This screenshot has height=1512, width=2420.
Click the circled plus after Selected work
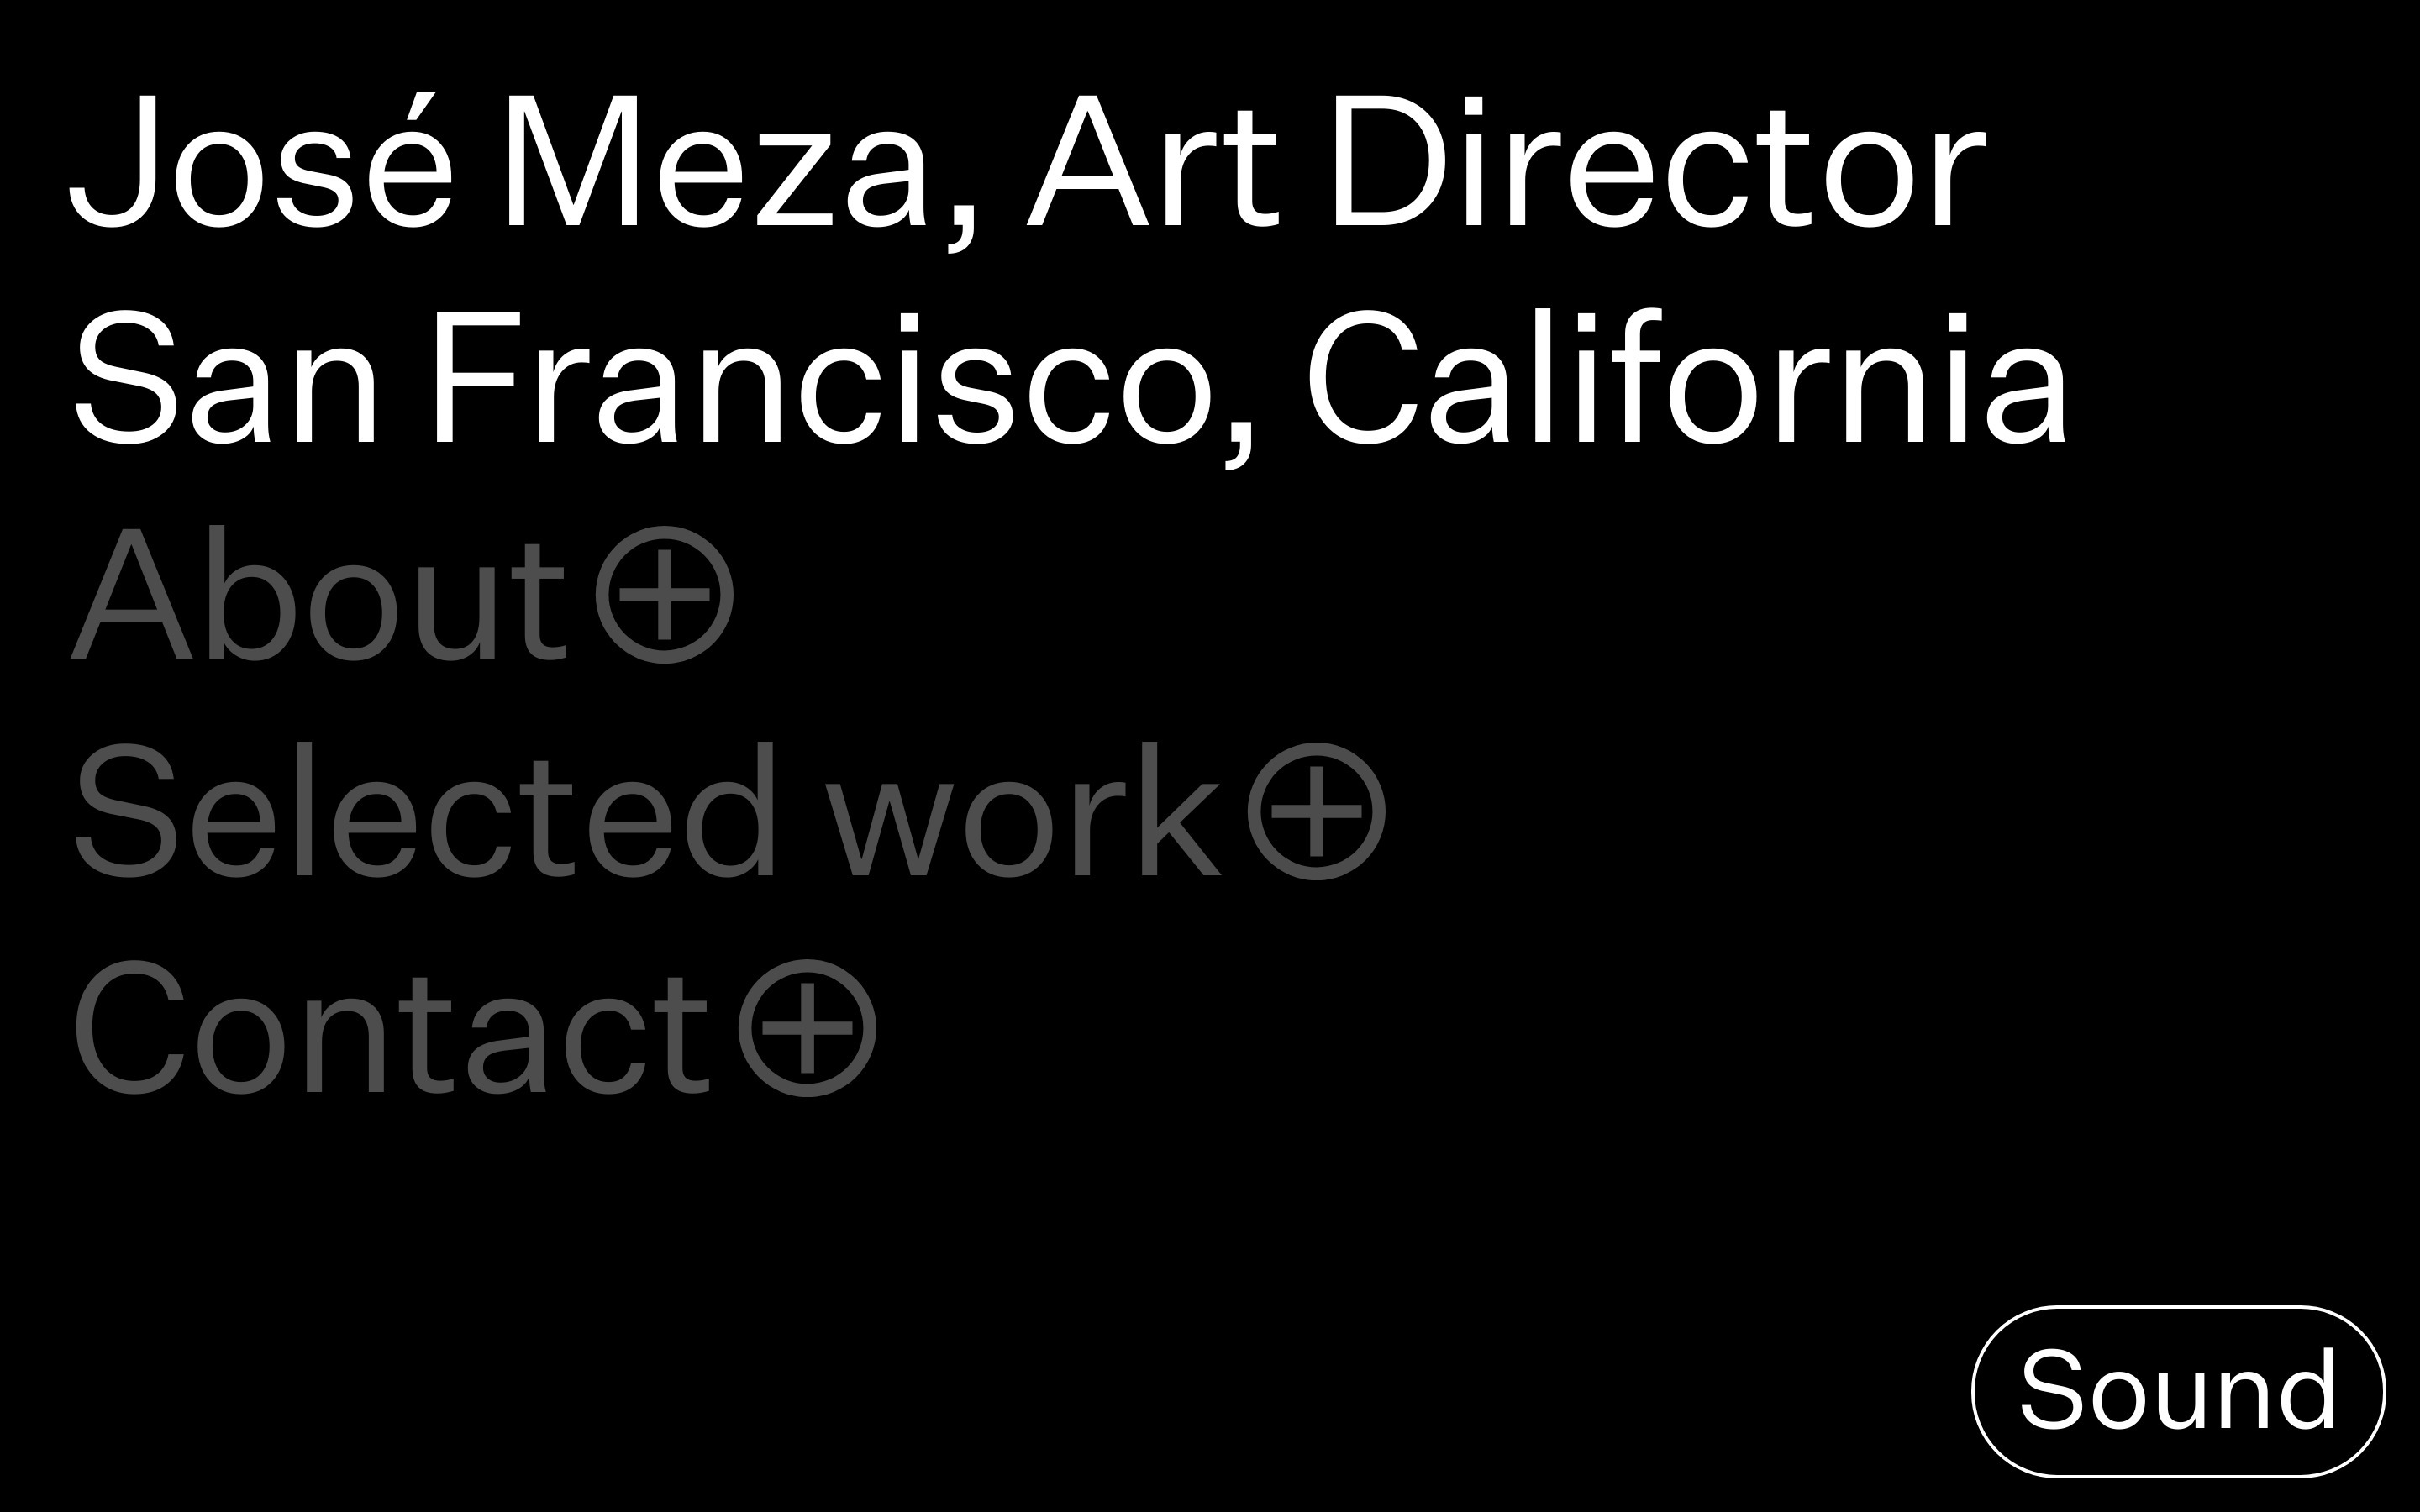coord(1316,812)
